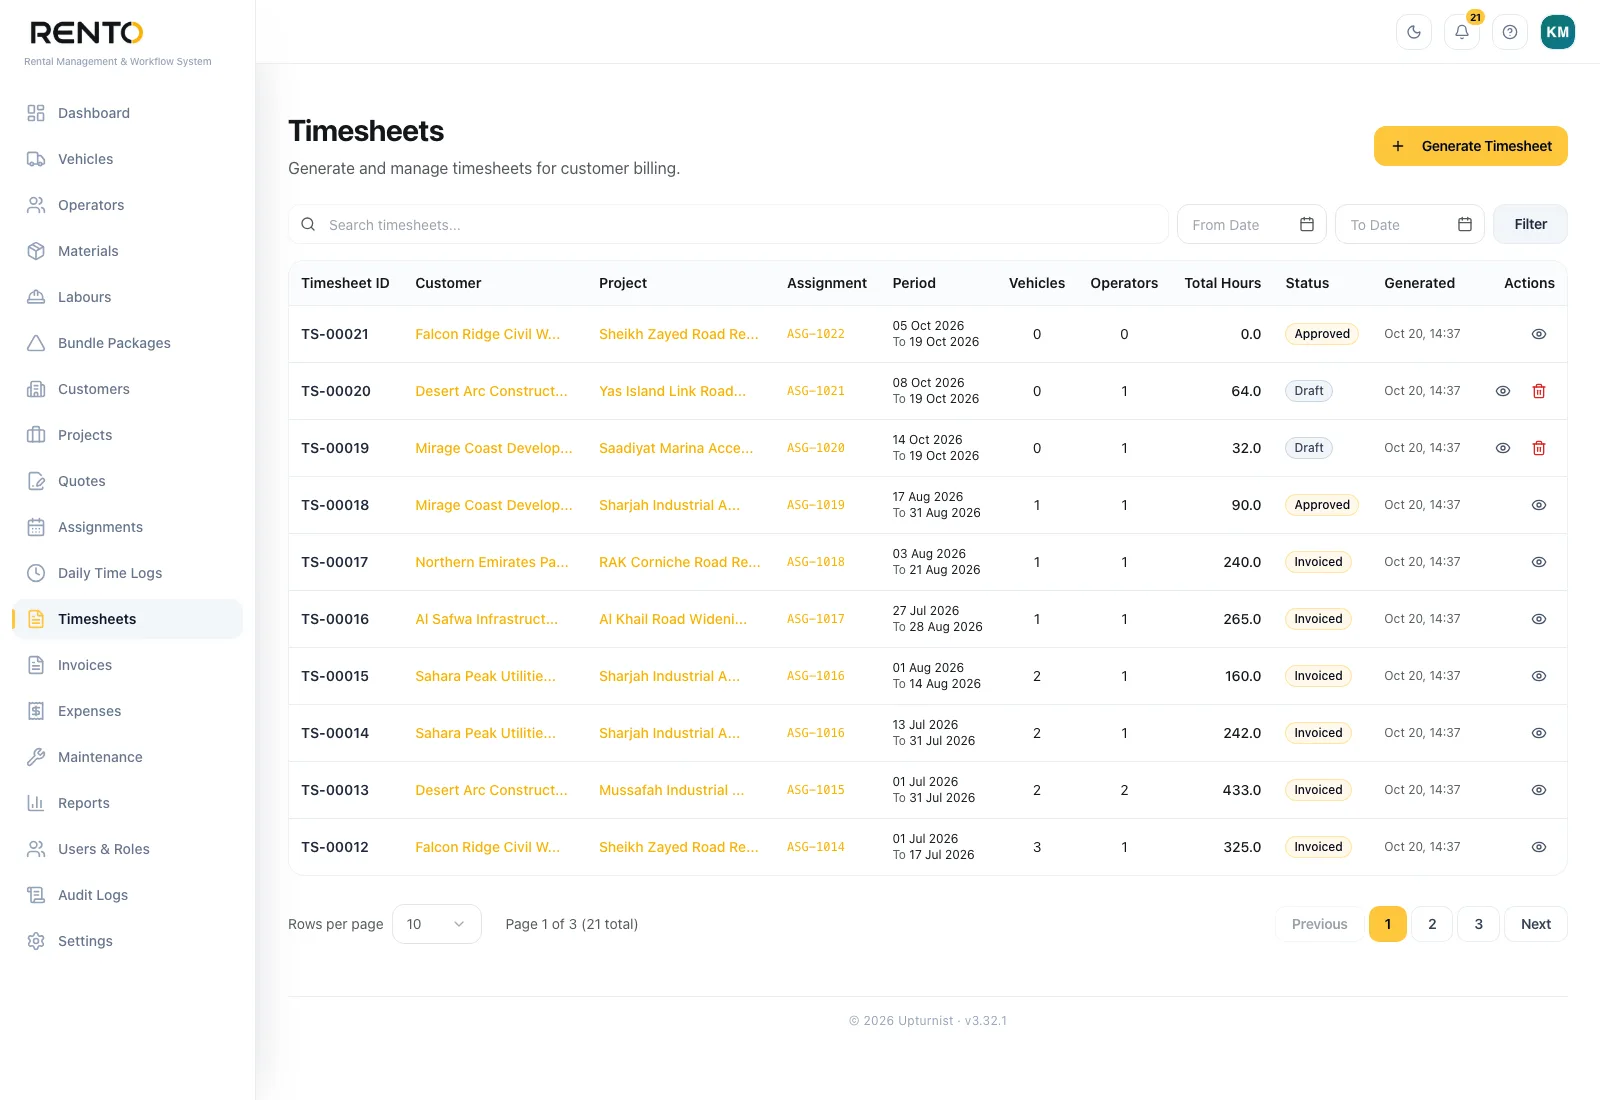Go to the Next page

coord(1536,924)
